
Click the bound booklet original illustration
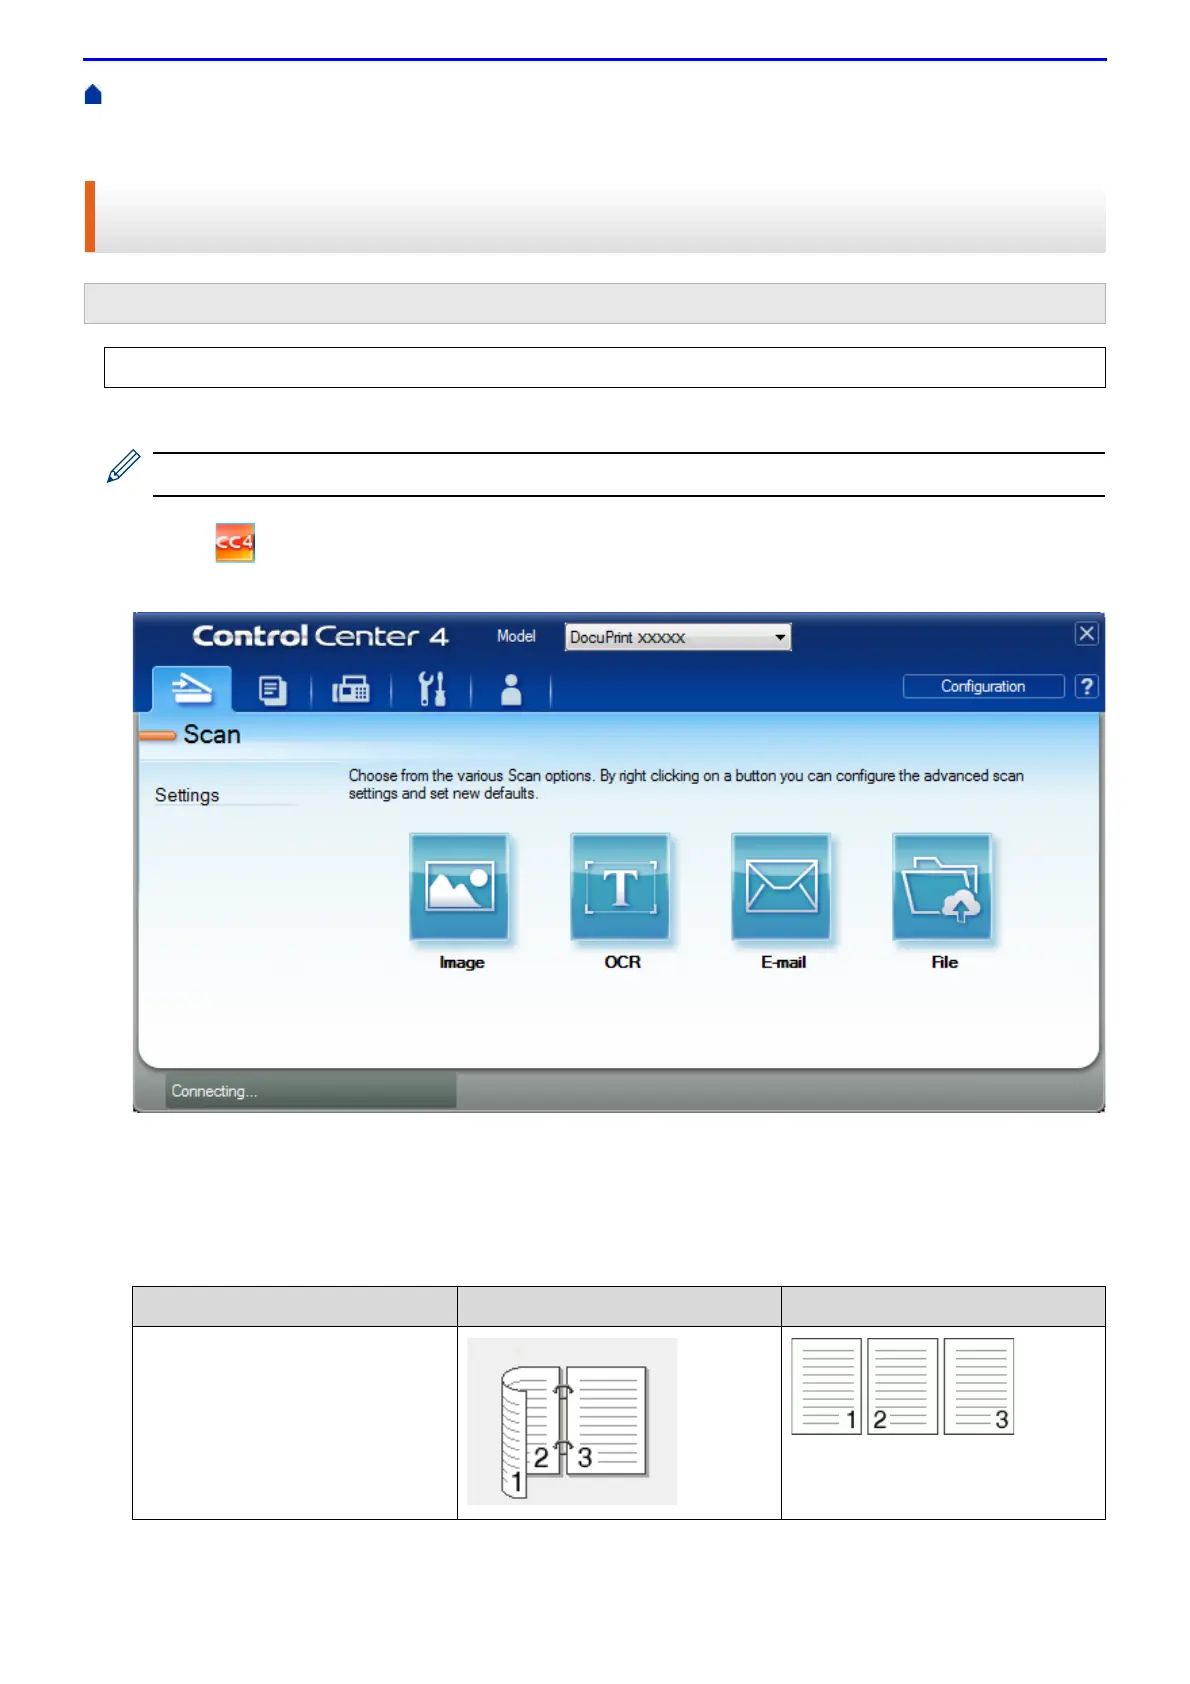572,1421
